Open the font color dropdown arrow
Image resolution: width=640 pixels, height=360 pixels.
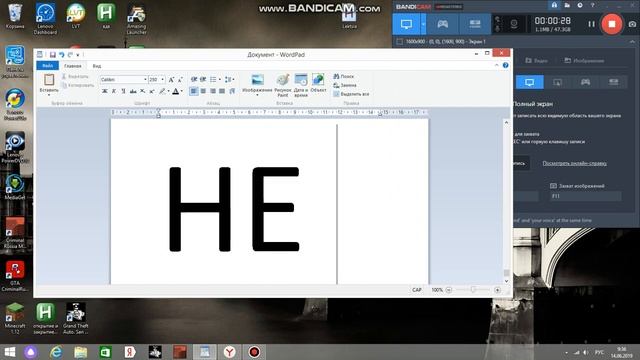[x=182, y=91]
